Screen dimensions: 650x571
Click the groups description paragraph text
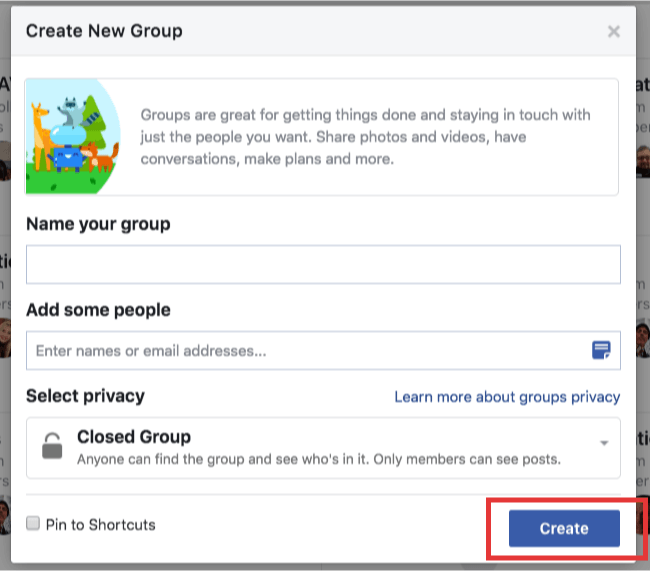[365, 137]
